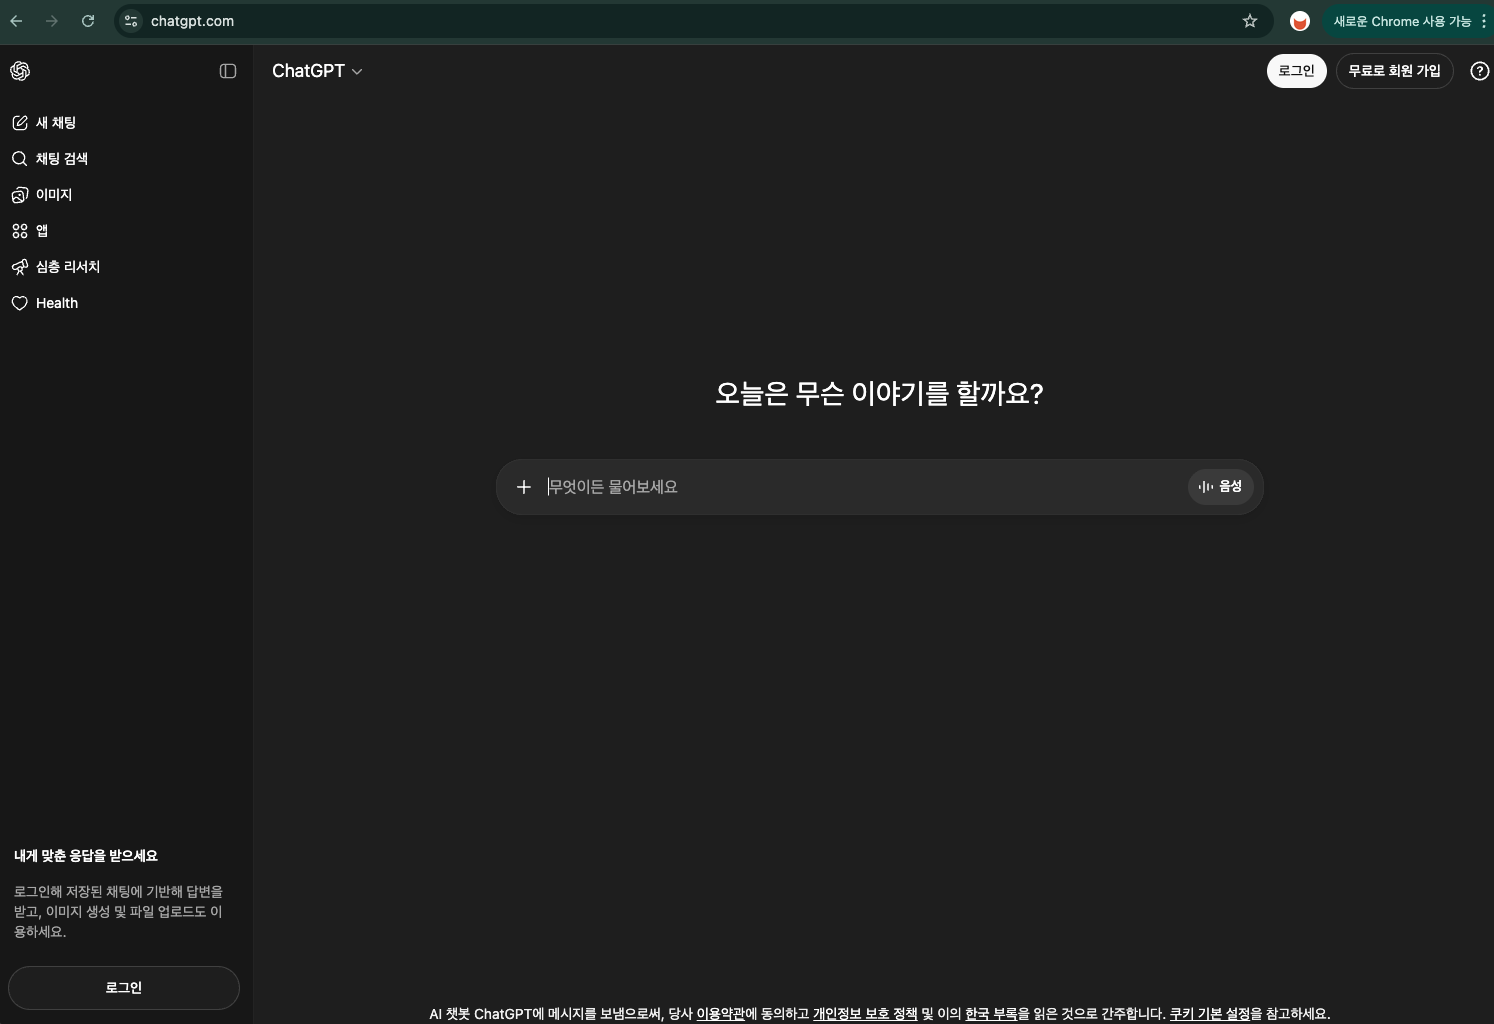
Task: Collapse the sidebar with the panel toggle icon
Action: (228, 71)
